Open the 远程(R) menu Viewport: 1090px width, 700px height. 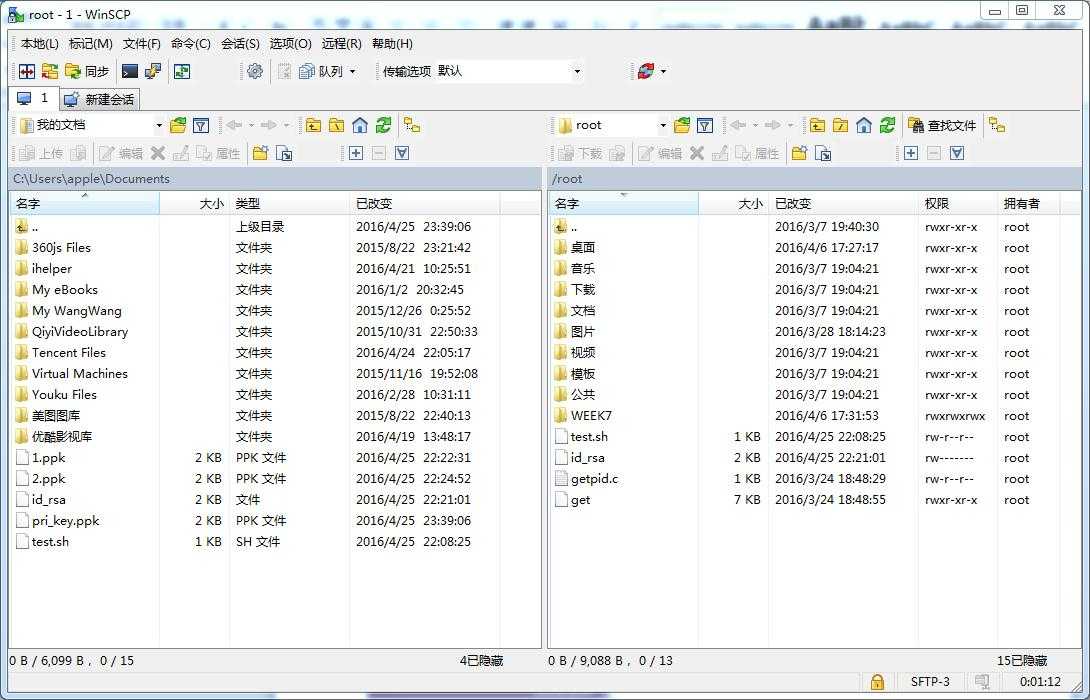341,43
